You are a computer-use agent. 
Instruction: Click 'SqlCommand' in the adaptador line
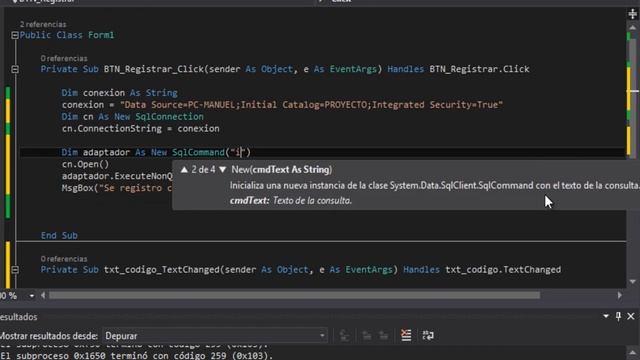click(198, 152)
